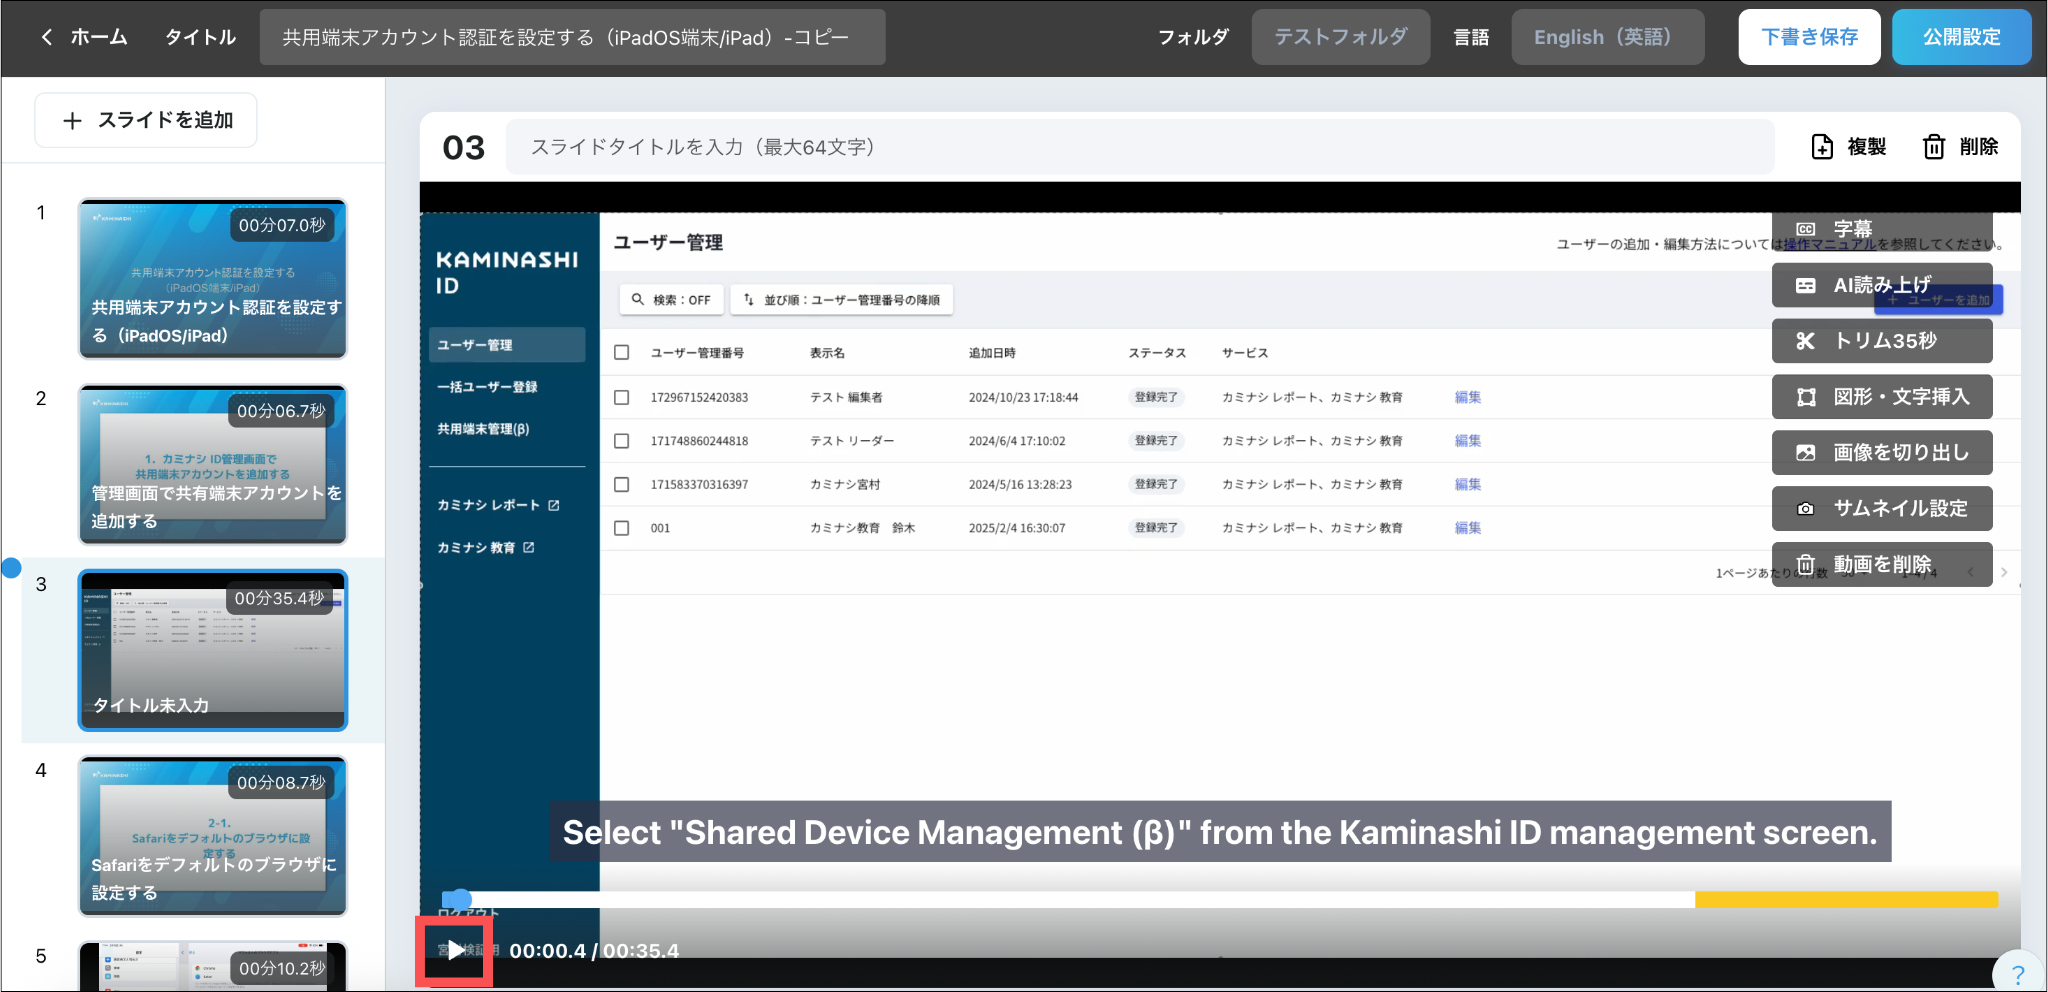The width and height of the screenshot is (2048, 992).
Task: Select ユーザー管理 in the Kaminashi sidebar
Action: pyautogui.click(x=507, y=345)
